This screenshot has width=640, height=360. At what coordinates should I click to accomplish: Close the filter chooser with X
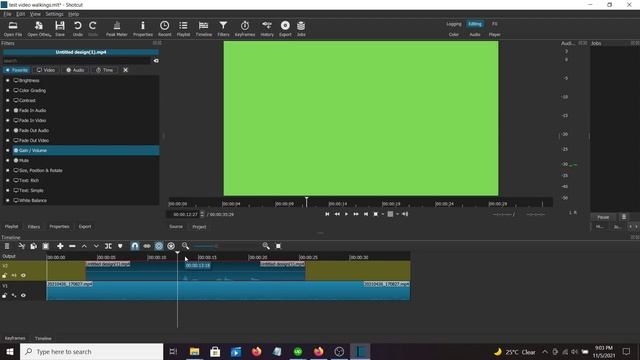click(x=126, y=70)
